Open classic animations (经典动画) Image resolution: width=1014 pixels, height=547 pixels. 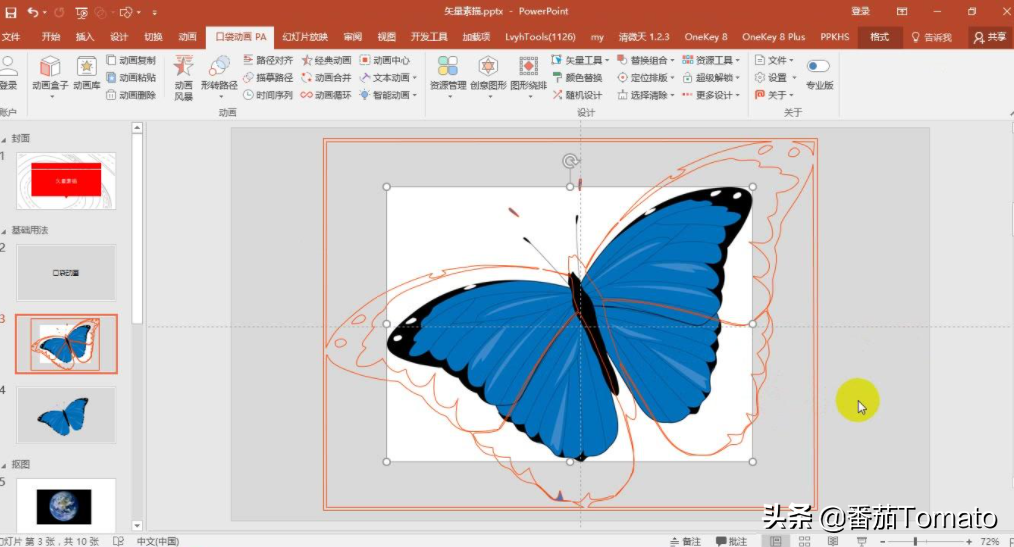click(326, 60)
